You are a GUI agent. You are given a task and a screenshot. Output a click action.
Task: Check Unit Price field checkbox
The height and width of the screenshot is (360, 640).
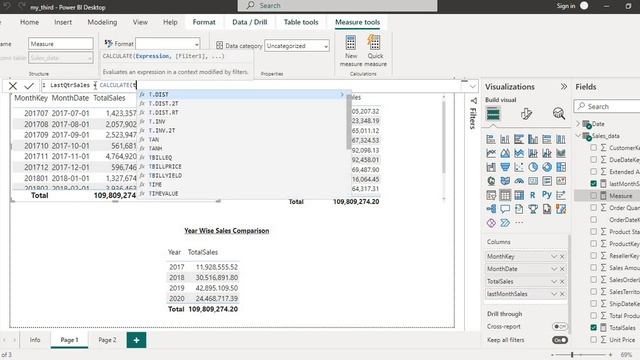coord(593,340)
